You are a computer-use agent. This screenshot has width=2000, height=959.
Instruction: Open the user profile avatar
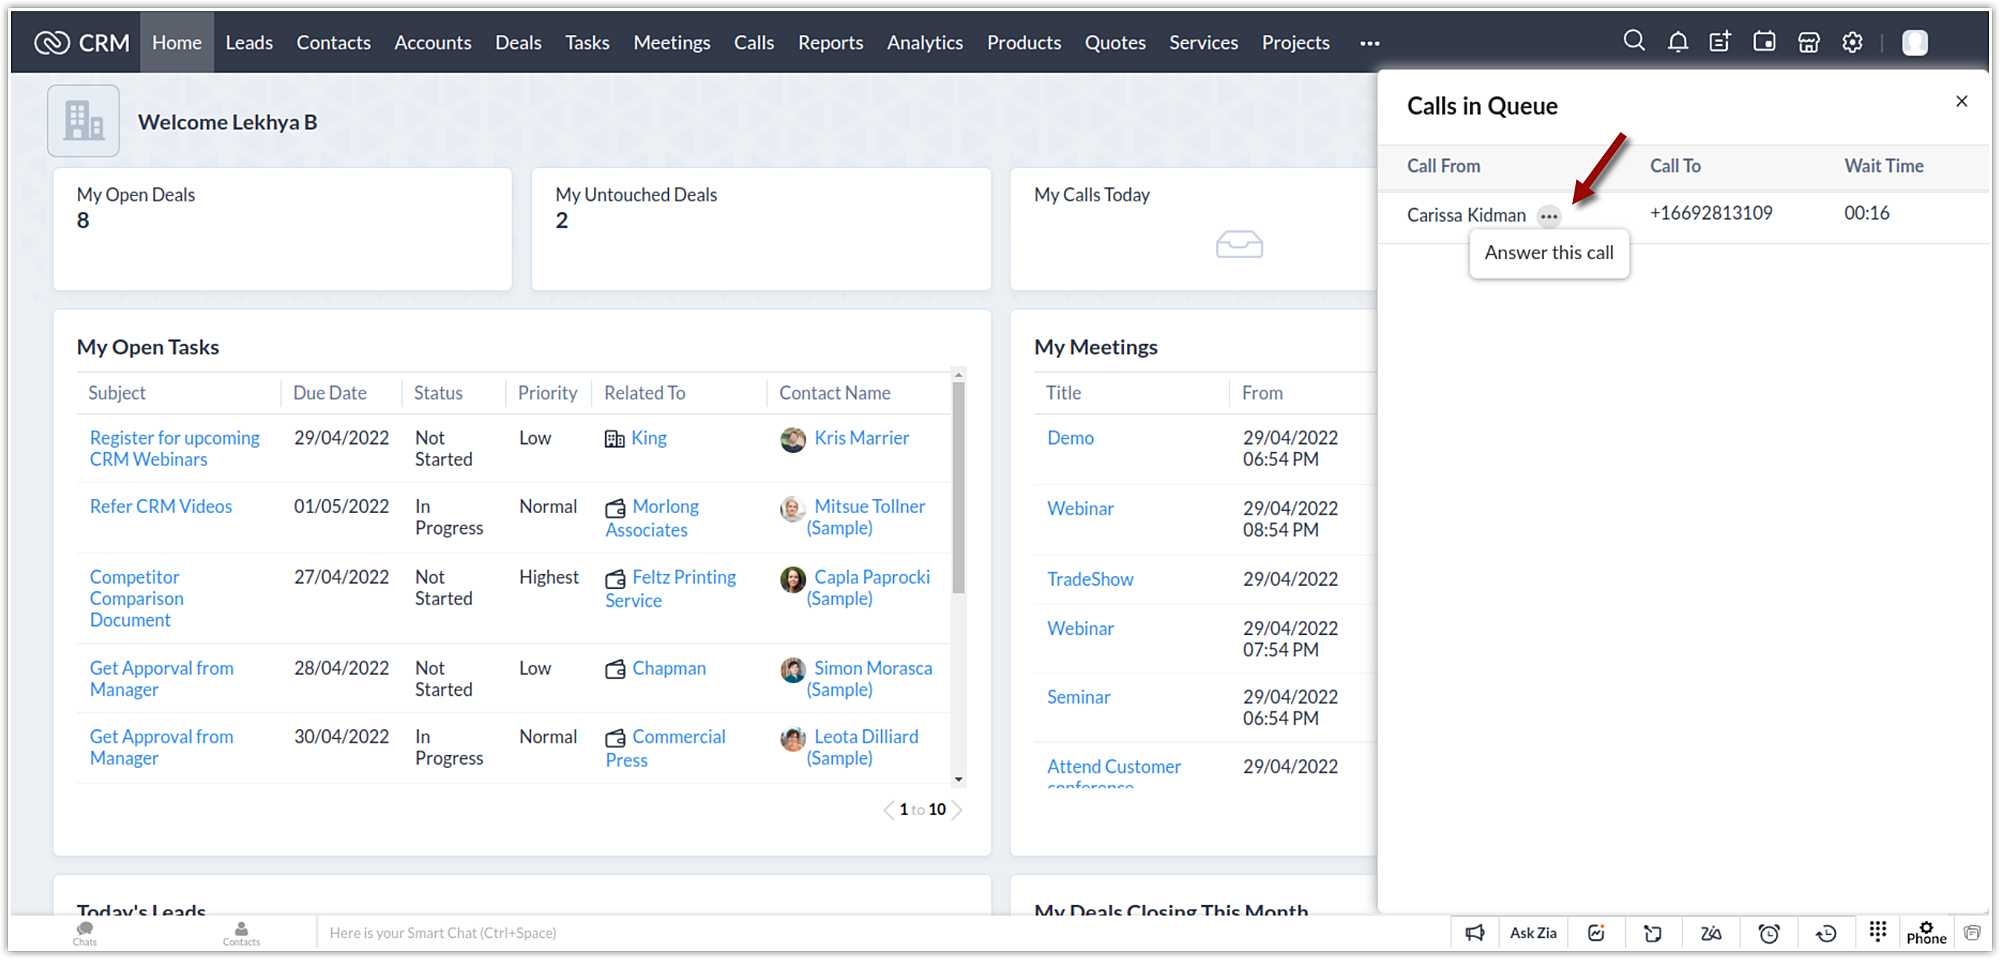[1915, 42]
